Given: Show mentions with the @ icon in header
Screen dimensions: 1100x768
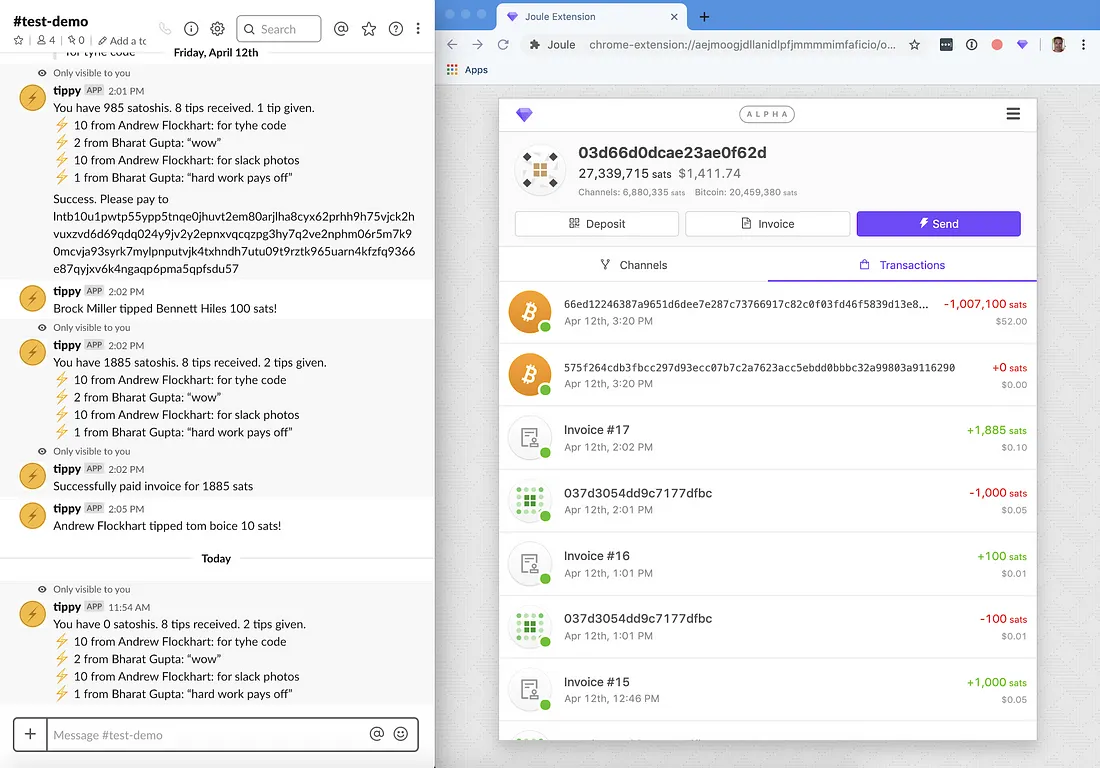Looking at the screenshot, I should click(341, 29).
